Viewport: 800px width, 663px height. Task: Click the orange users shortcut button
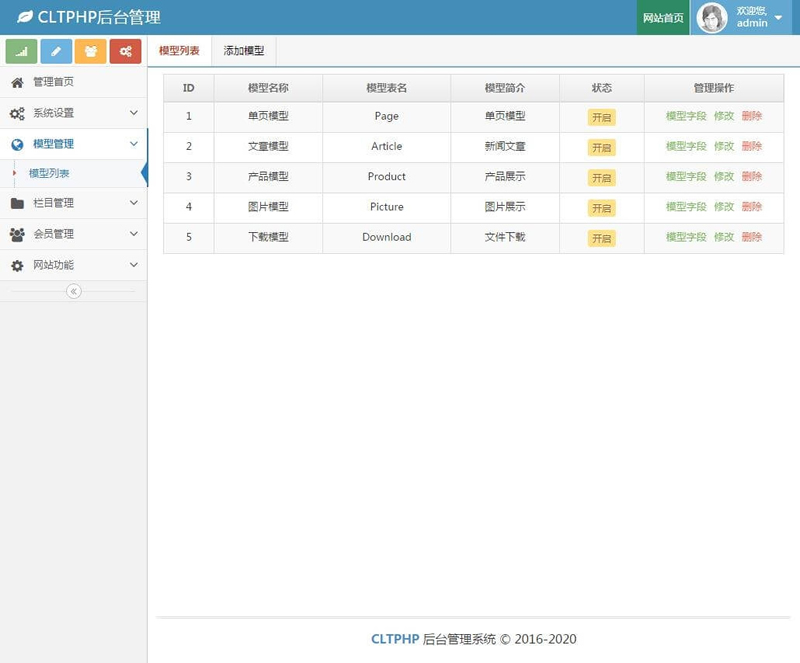(90, 51)
